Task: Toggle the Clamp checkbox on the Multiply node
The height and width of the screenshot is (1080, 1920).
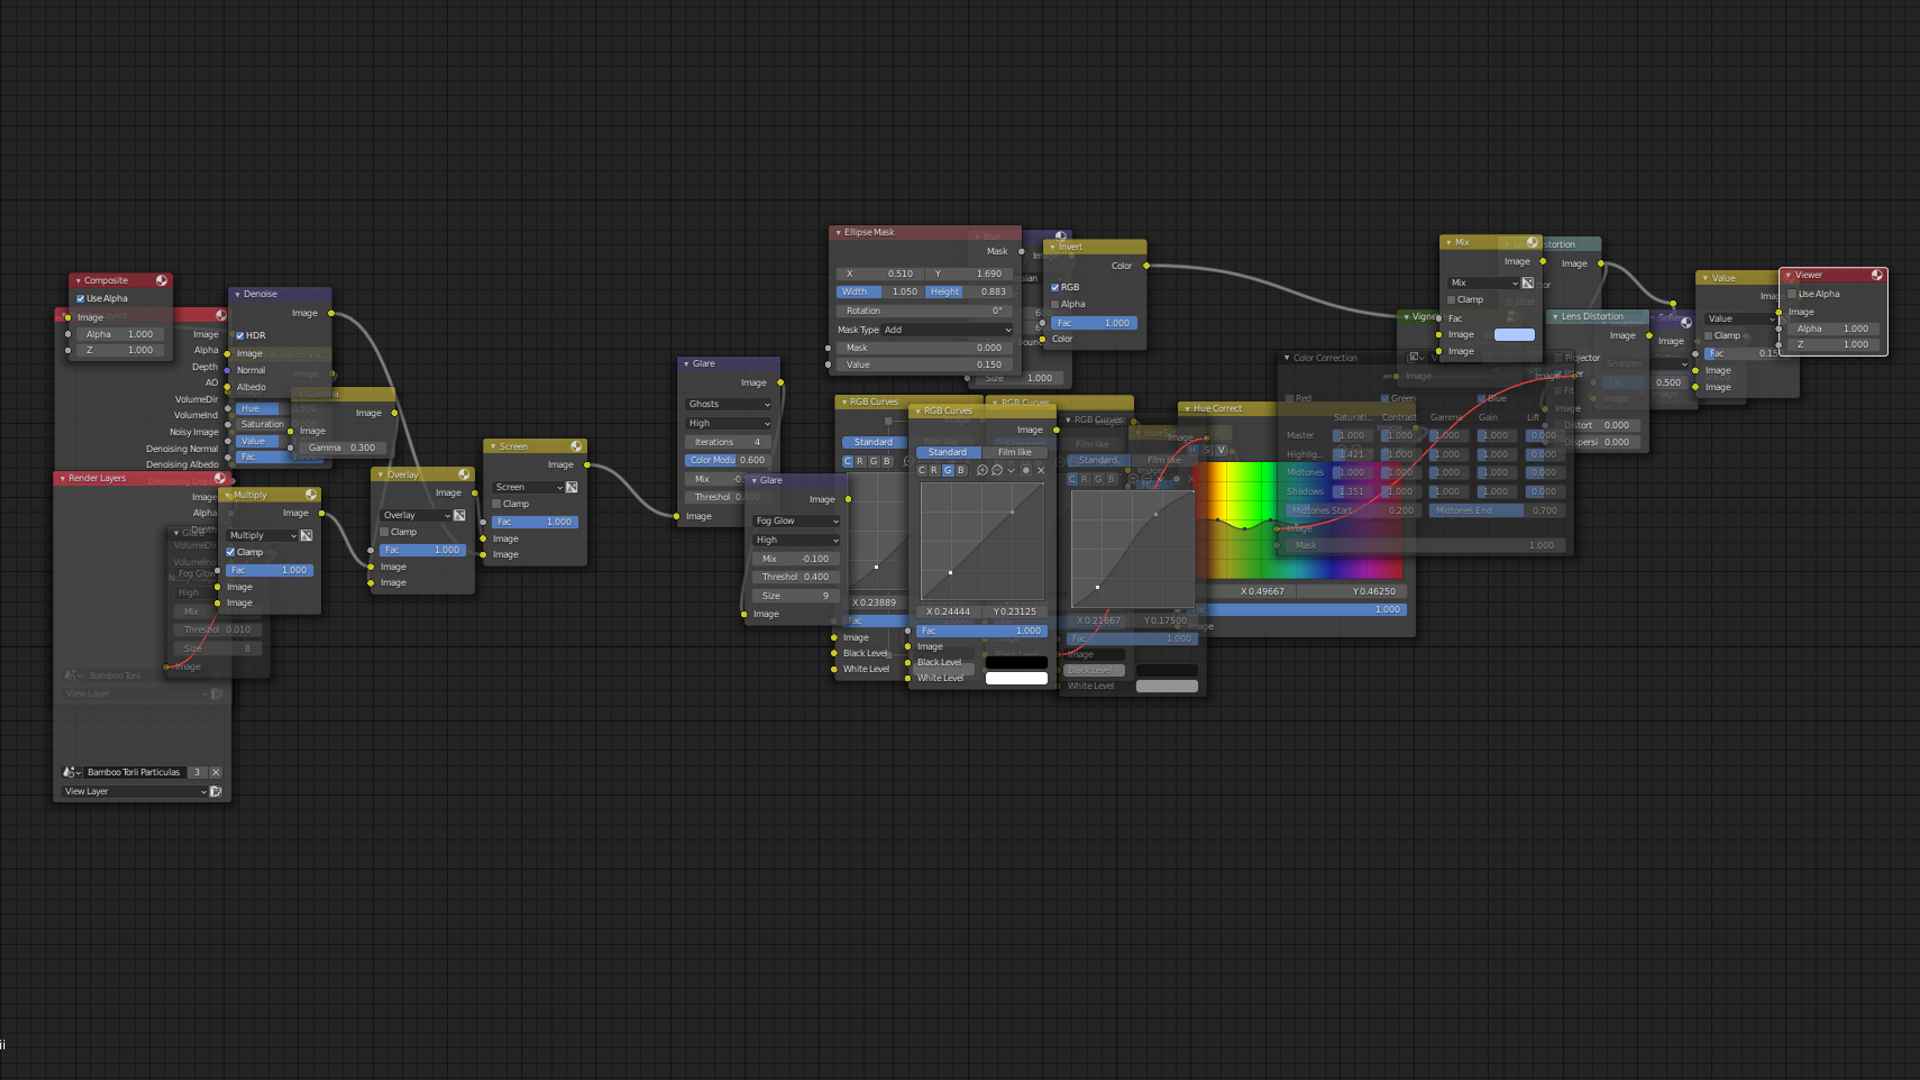Action: (231, 552)
